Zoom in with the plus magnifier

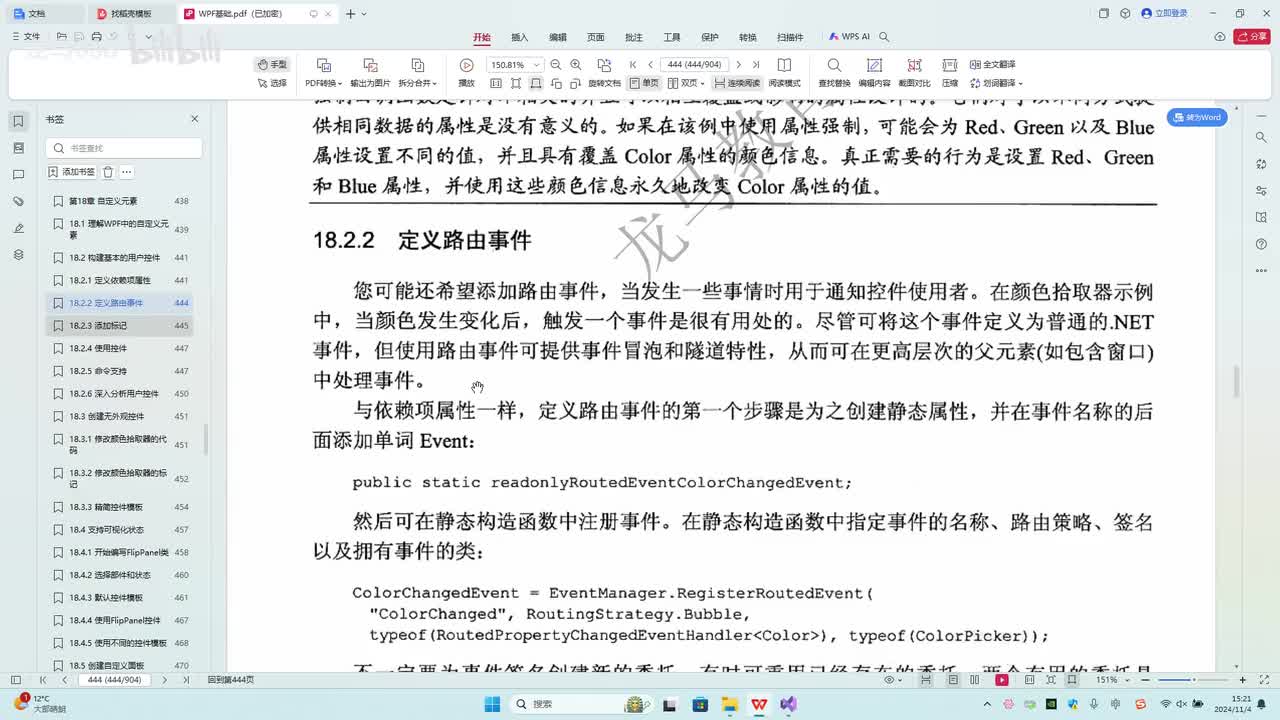click(x=576, y=64)
